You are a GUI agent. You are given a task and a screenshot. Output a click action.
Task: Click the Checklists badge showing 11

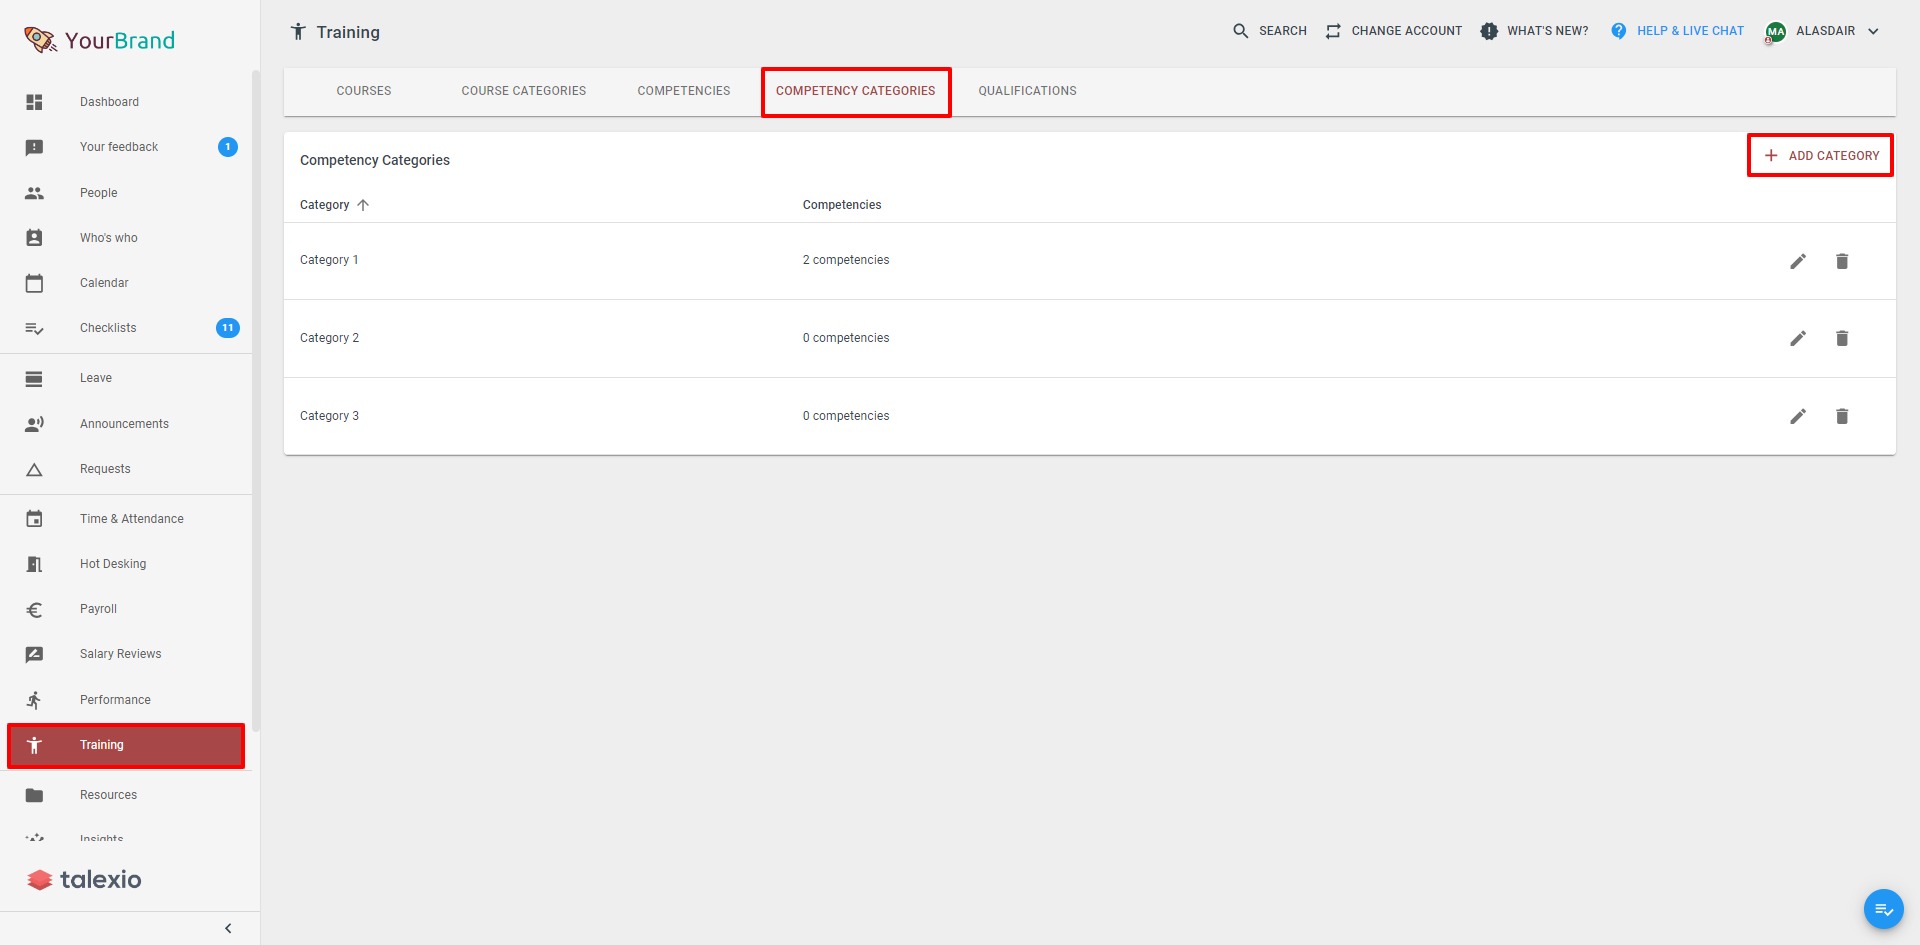228,328
